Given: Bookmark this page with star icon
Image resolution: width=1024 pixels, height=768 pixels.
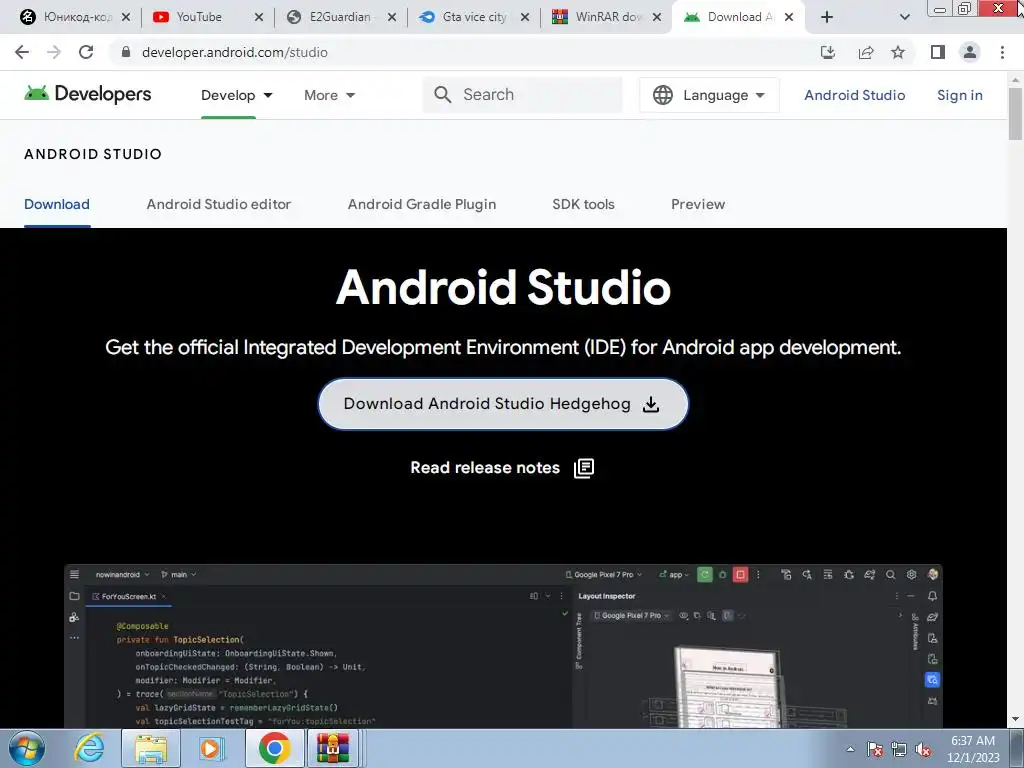Looking at the screenshot, I should (898, 52).
